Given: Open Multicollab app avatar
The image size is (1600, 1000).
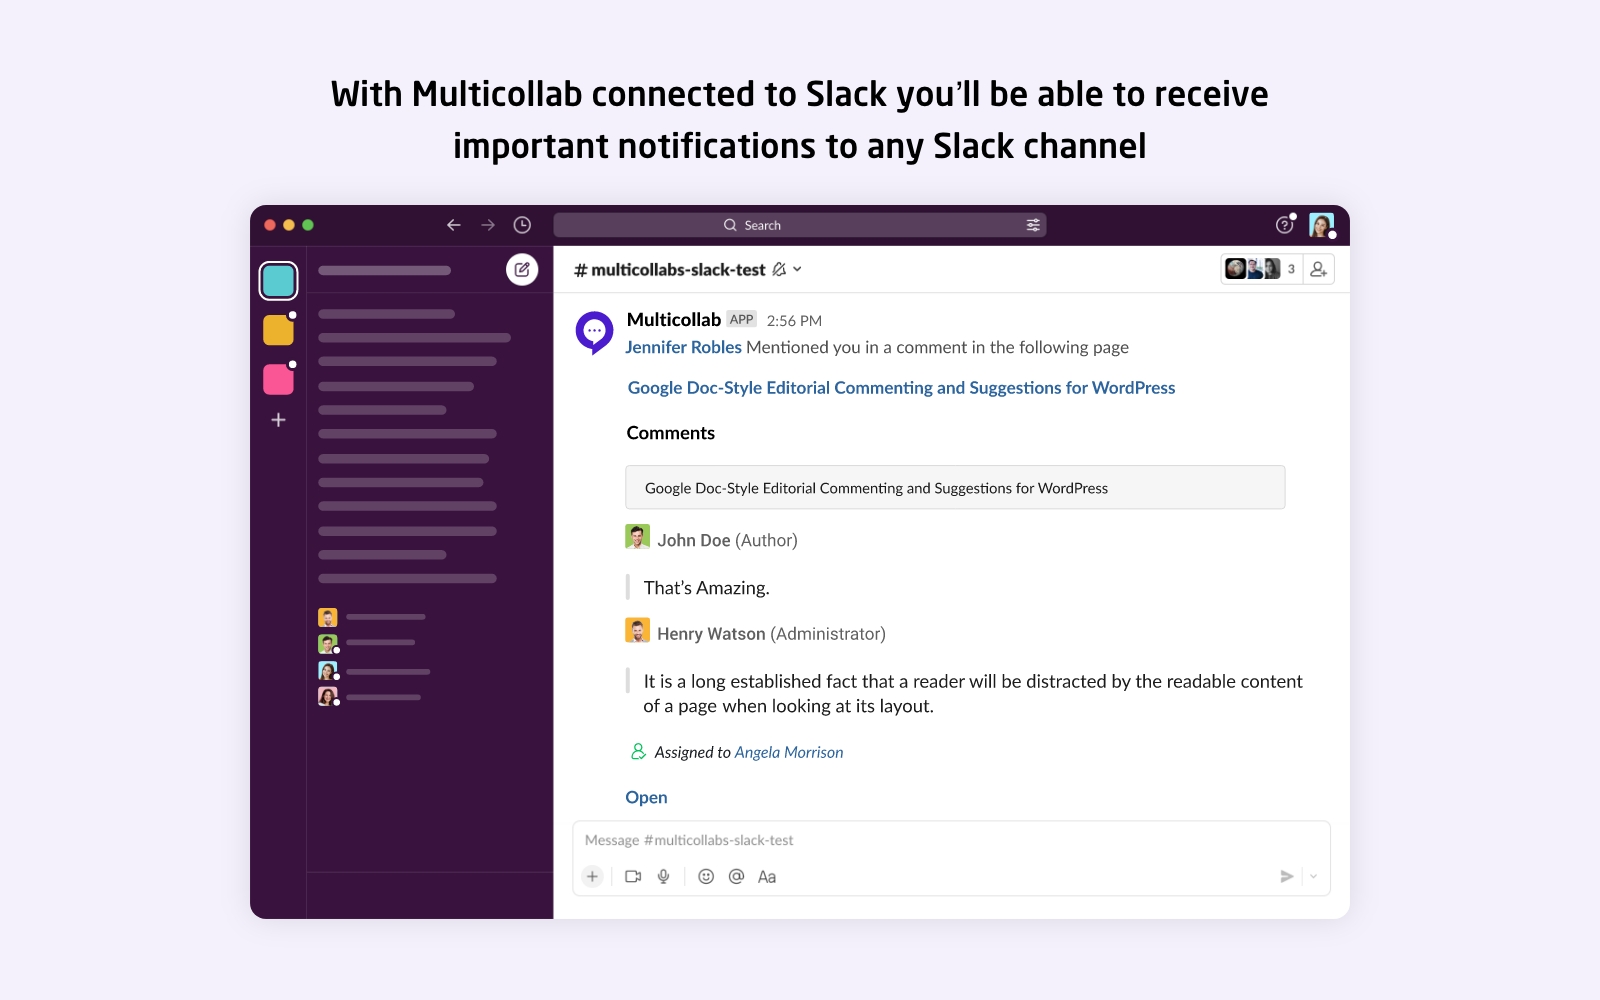Looking at the screenshot, I should point(594,332).
